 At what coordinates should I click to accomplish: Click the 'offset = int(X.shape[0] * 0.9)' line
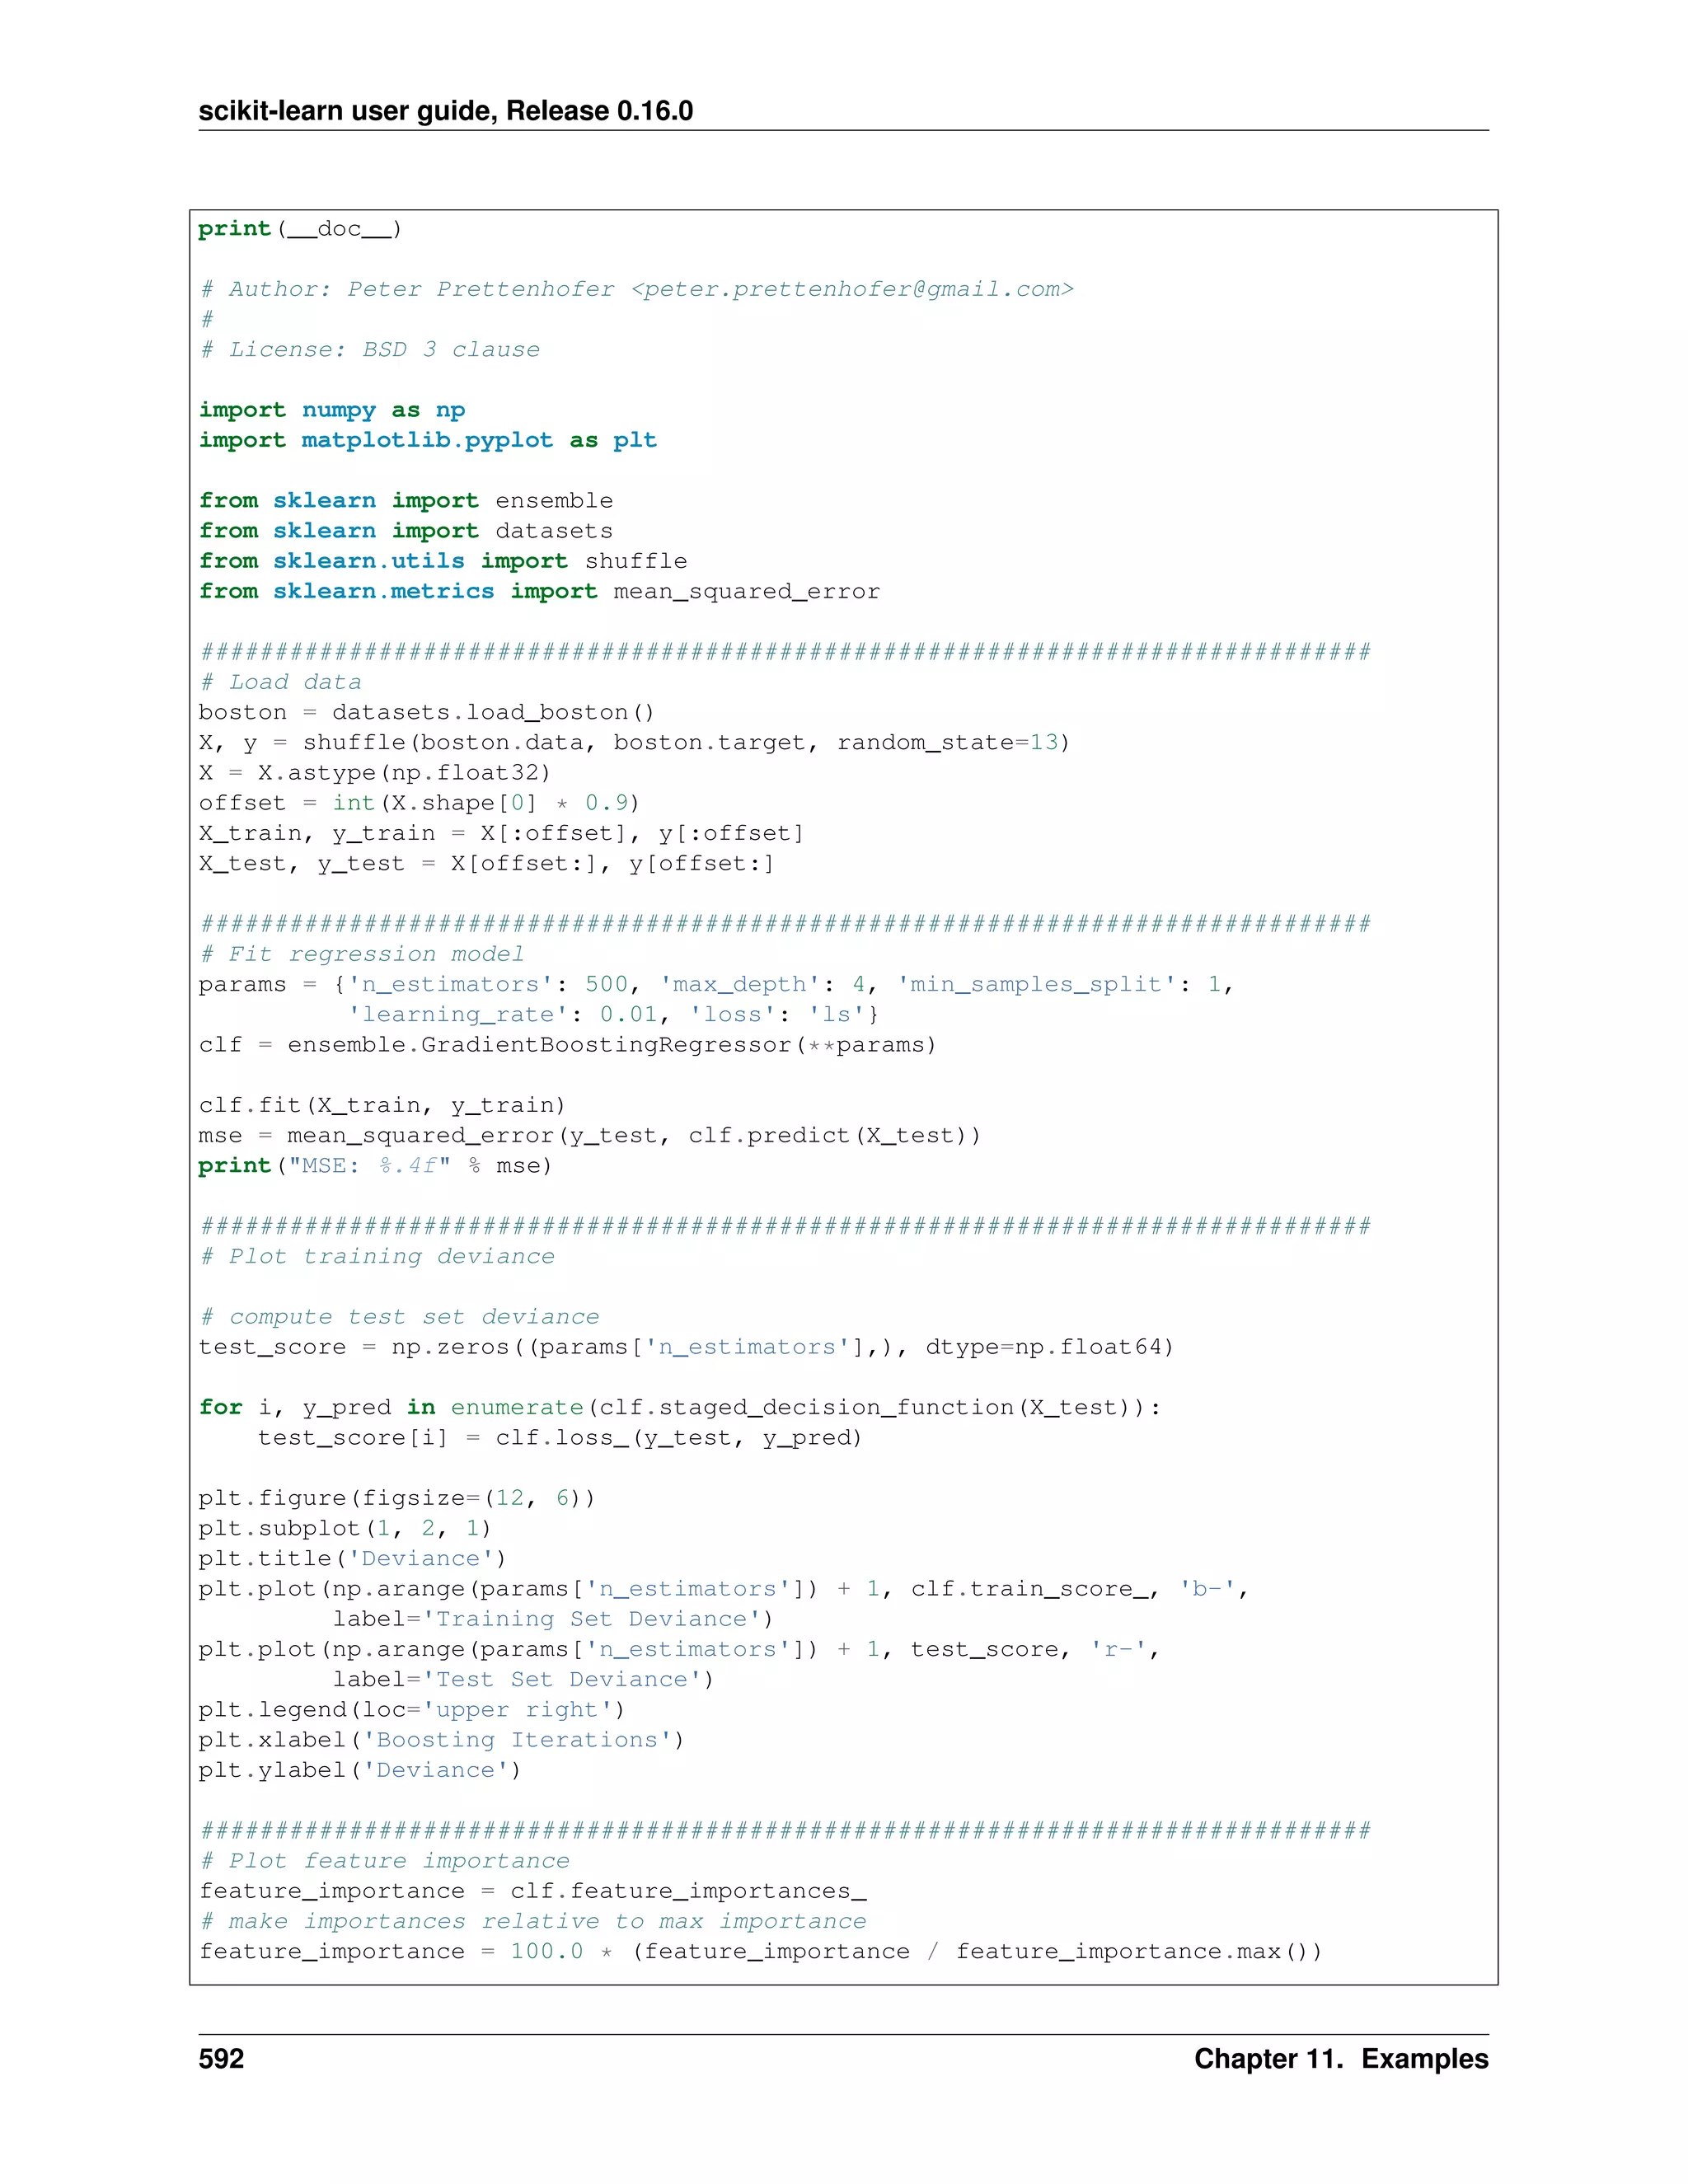[419, 802]
